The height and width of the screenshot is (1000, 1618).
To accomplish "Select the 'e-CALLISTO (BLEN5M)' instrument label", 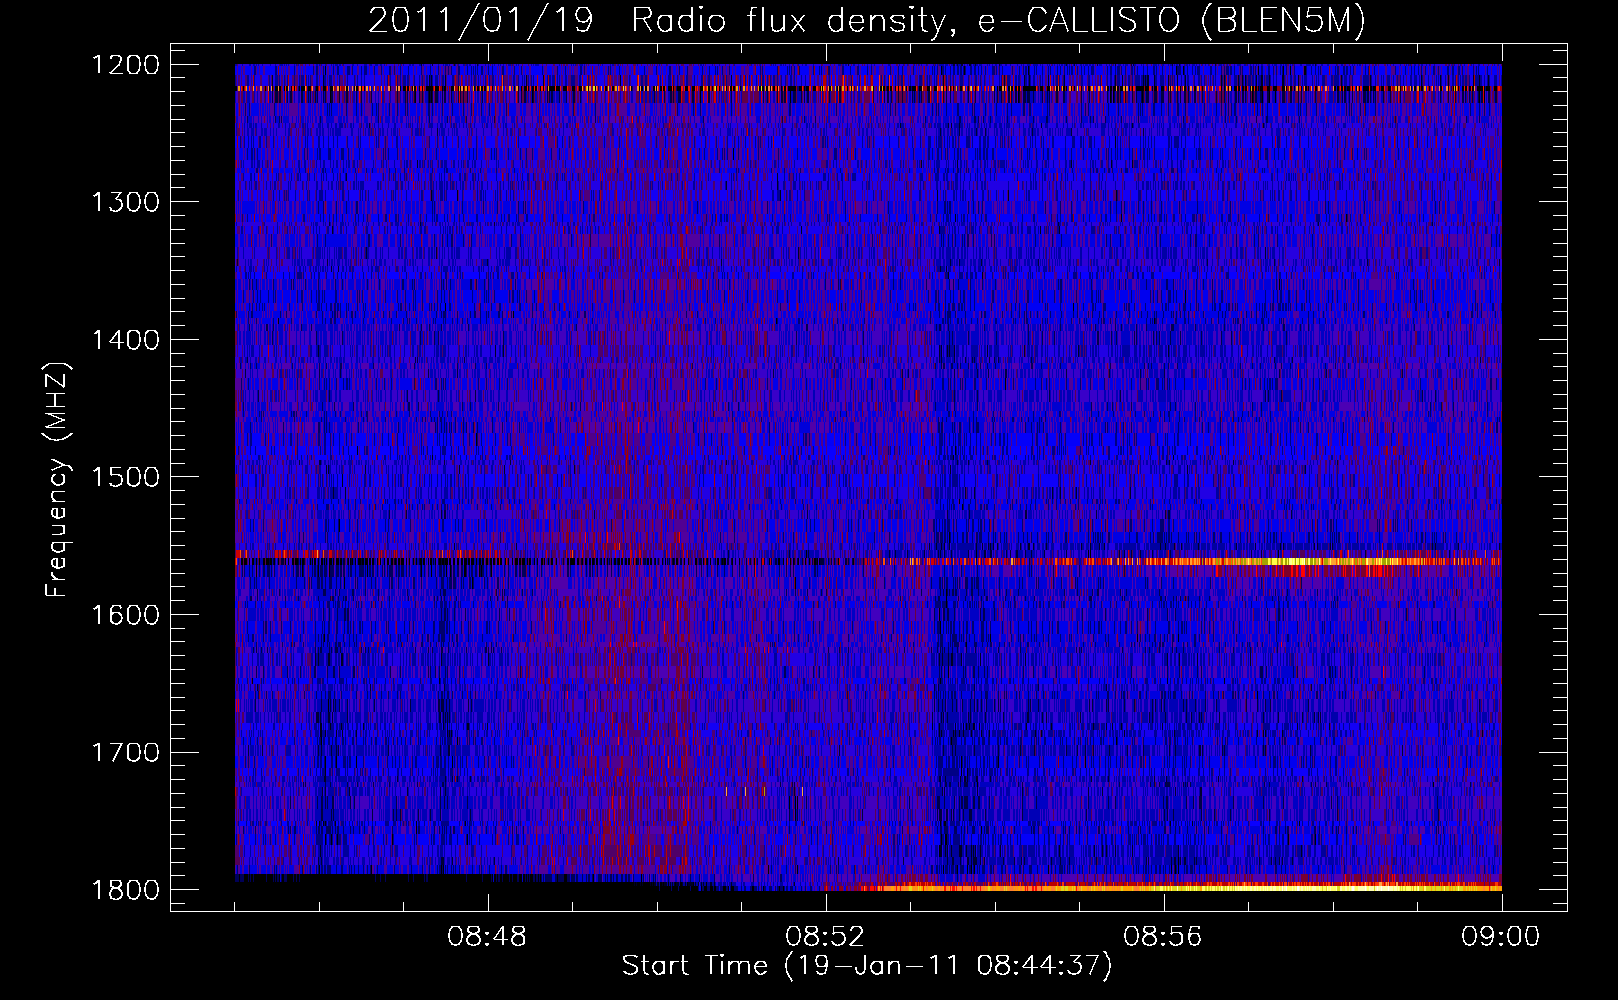I will (1171, 21).
